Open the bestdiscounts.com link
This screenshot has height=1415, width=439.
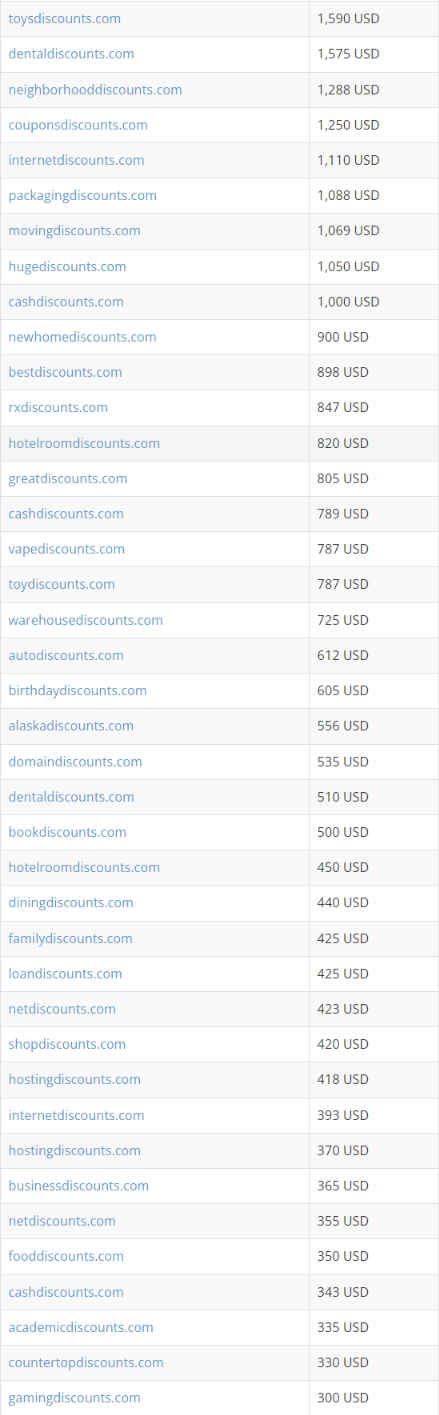[x=65, y=372]
